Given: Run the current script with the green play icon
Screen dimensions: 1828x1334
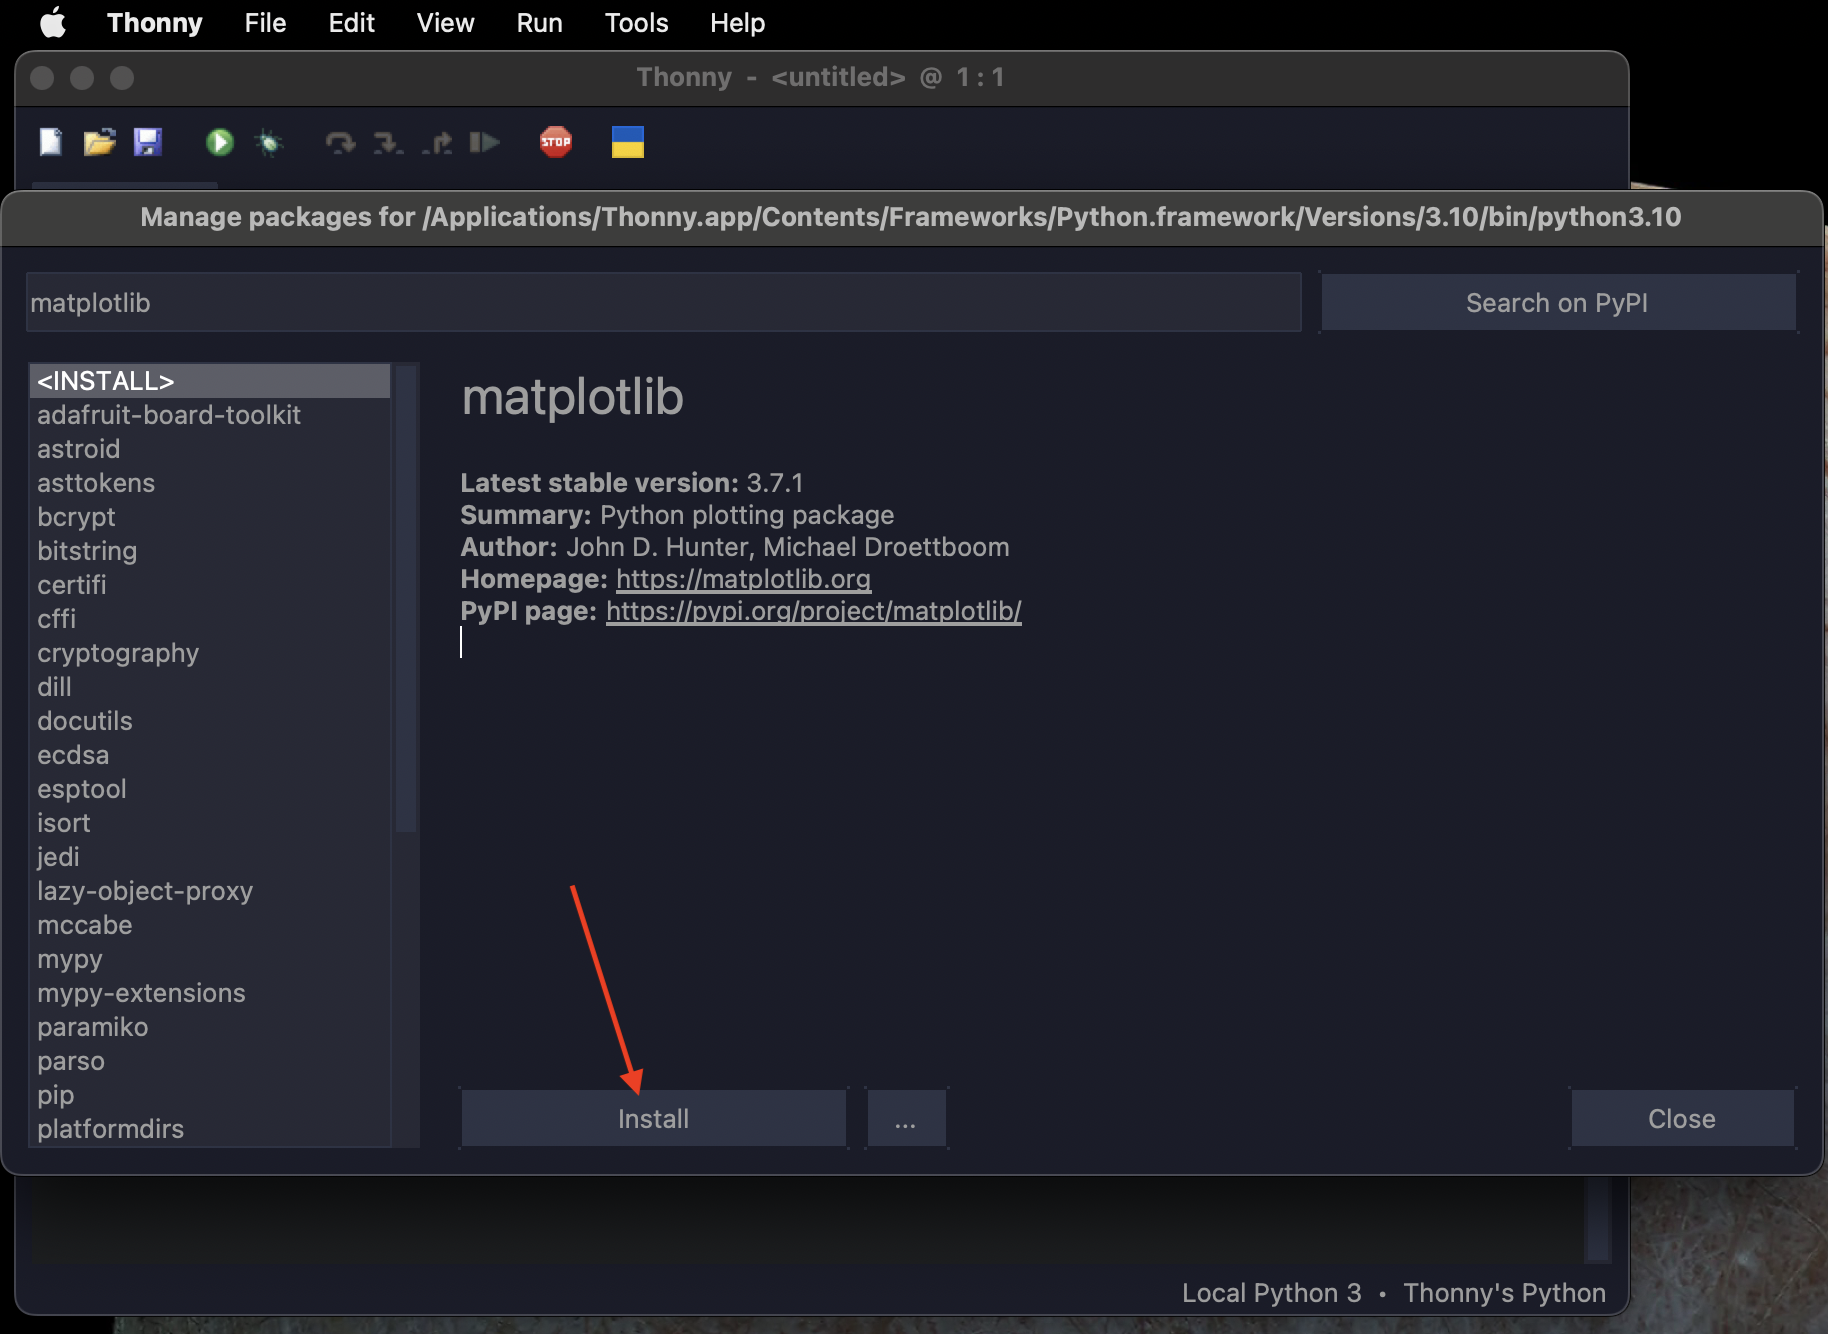Looking at the screenshot, I should 220,142.
